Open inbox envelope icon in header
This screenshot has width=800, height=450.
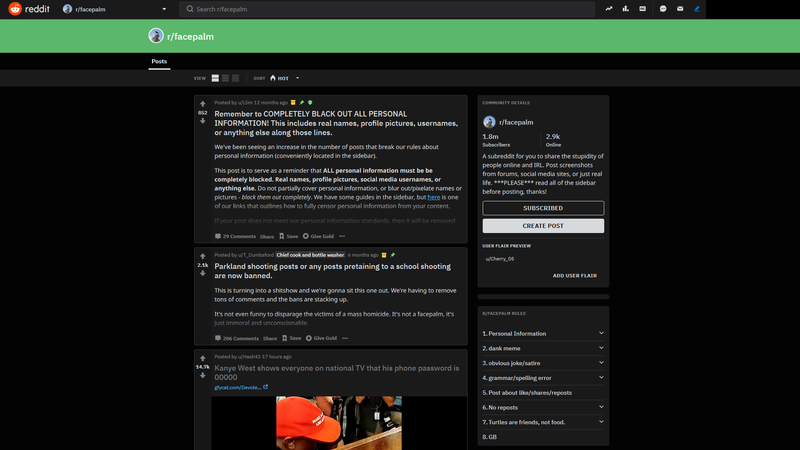coord(680,9)
